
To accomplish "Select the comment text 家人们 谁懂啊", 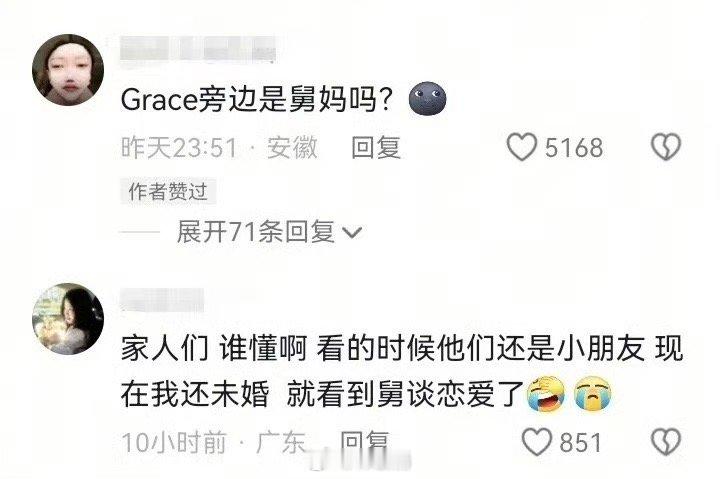I will (214, 349).
